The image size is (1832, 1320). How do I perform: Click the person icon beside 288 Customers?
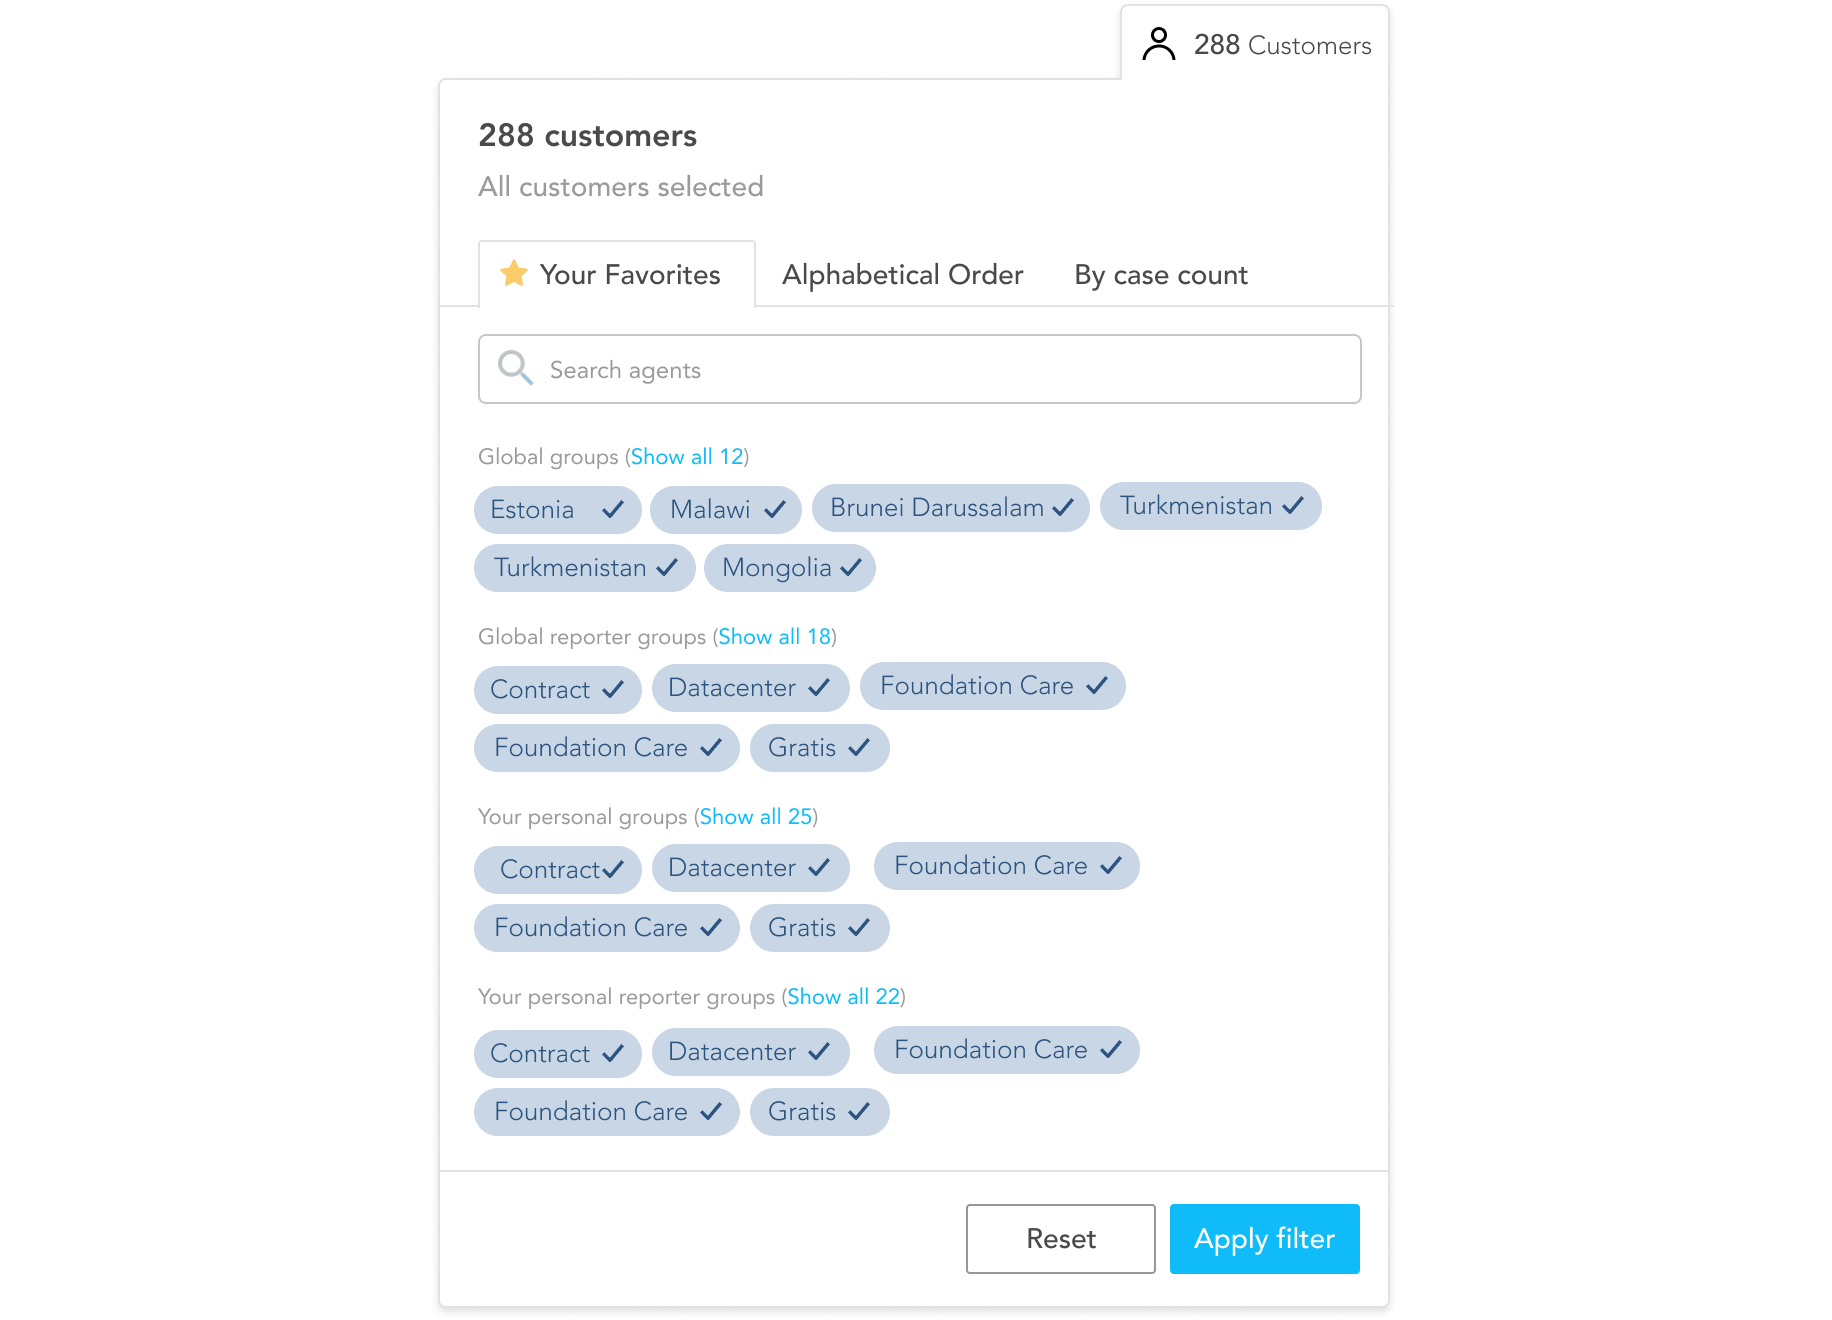pyautogui.click(x=1158, y=45)
